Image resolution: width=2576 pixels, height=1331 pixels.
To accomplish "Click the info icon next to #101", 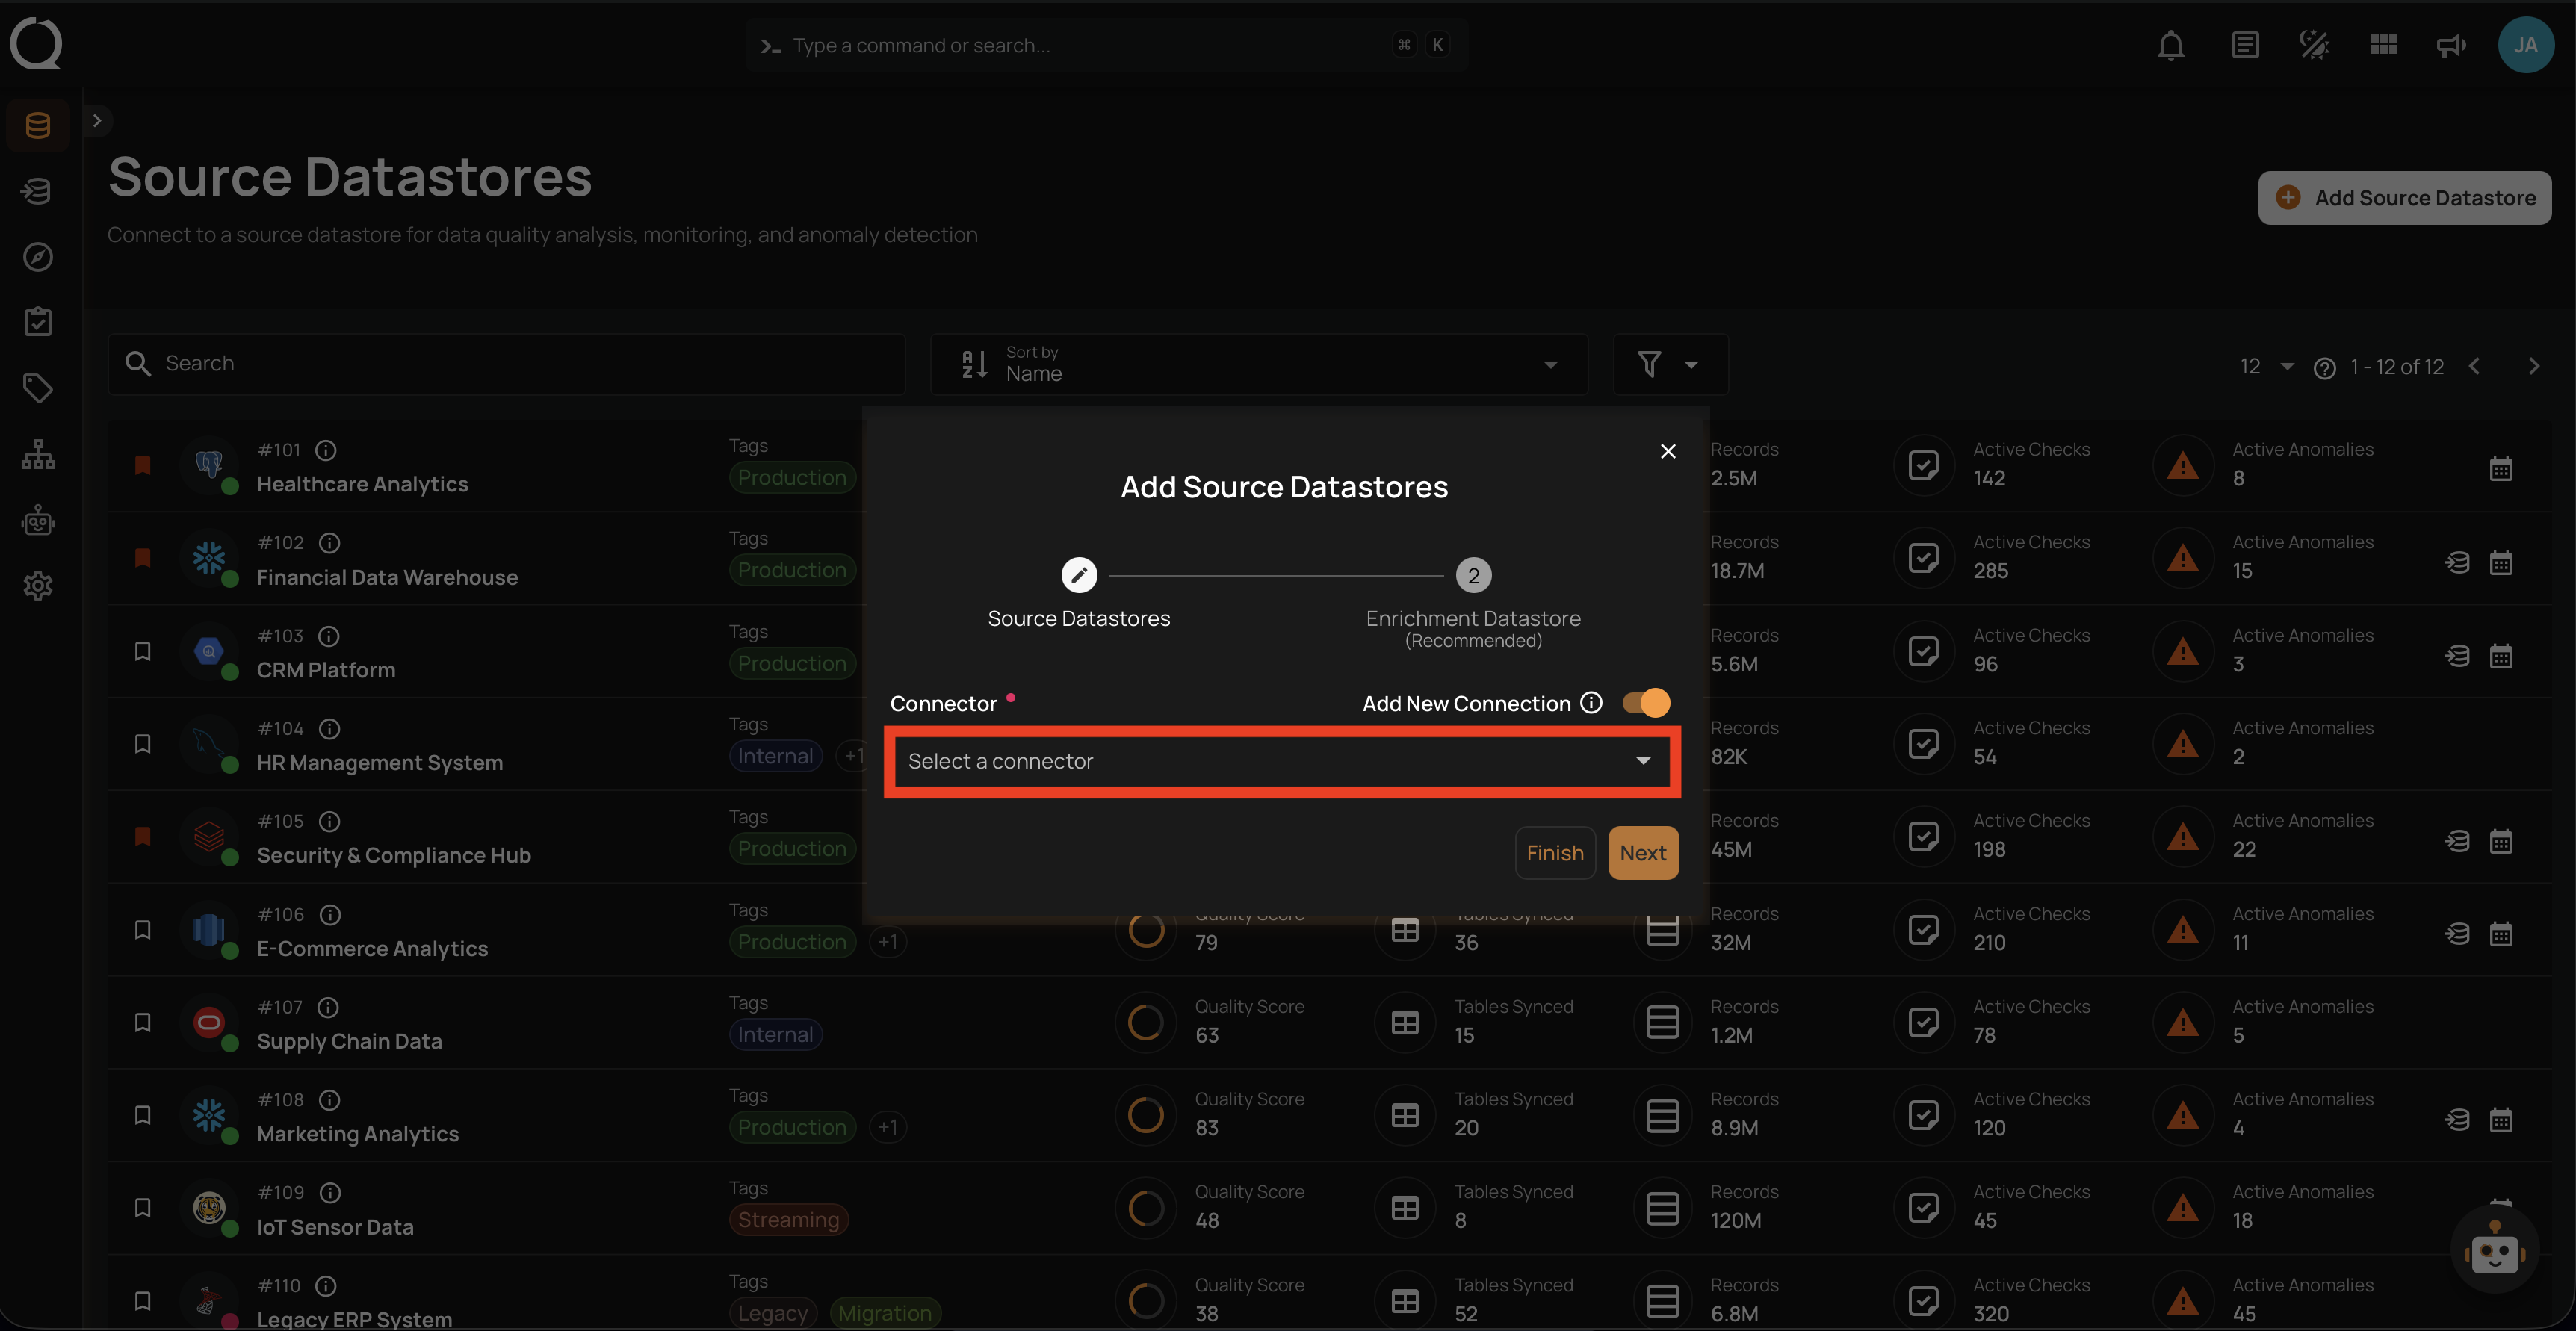I will coord(326,450).
